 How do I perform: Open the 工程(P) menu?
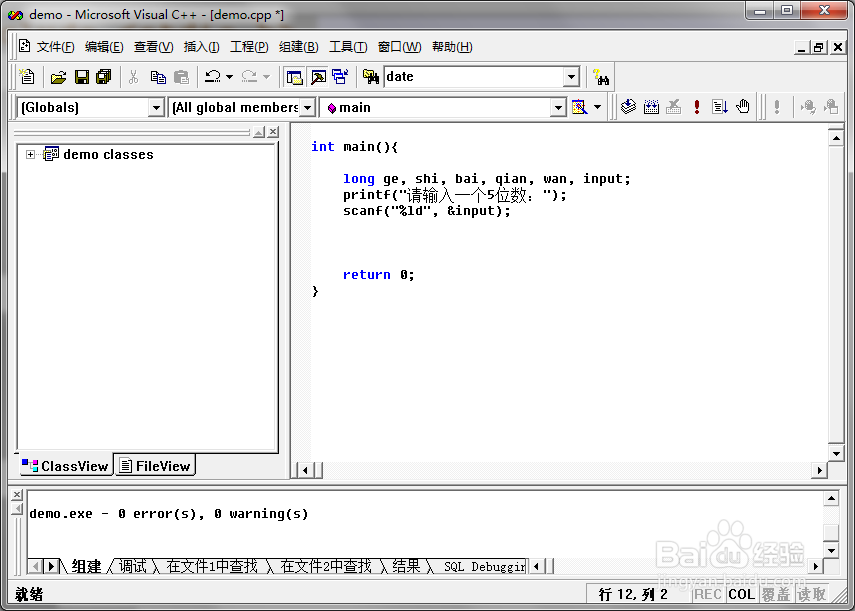[249, 47]
